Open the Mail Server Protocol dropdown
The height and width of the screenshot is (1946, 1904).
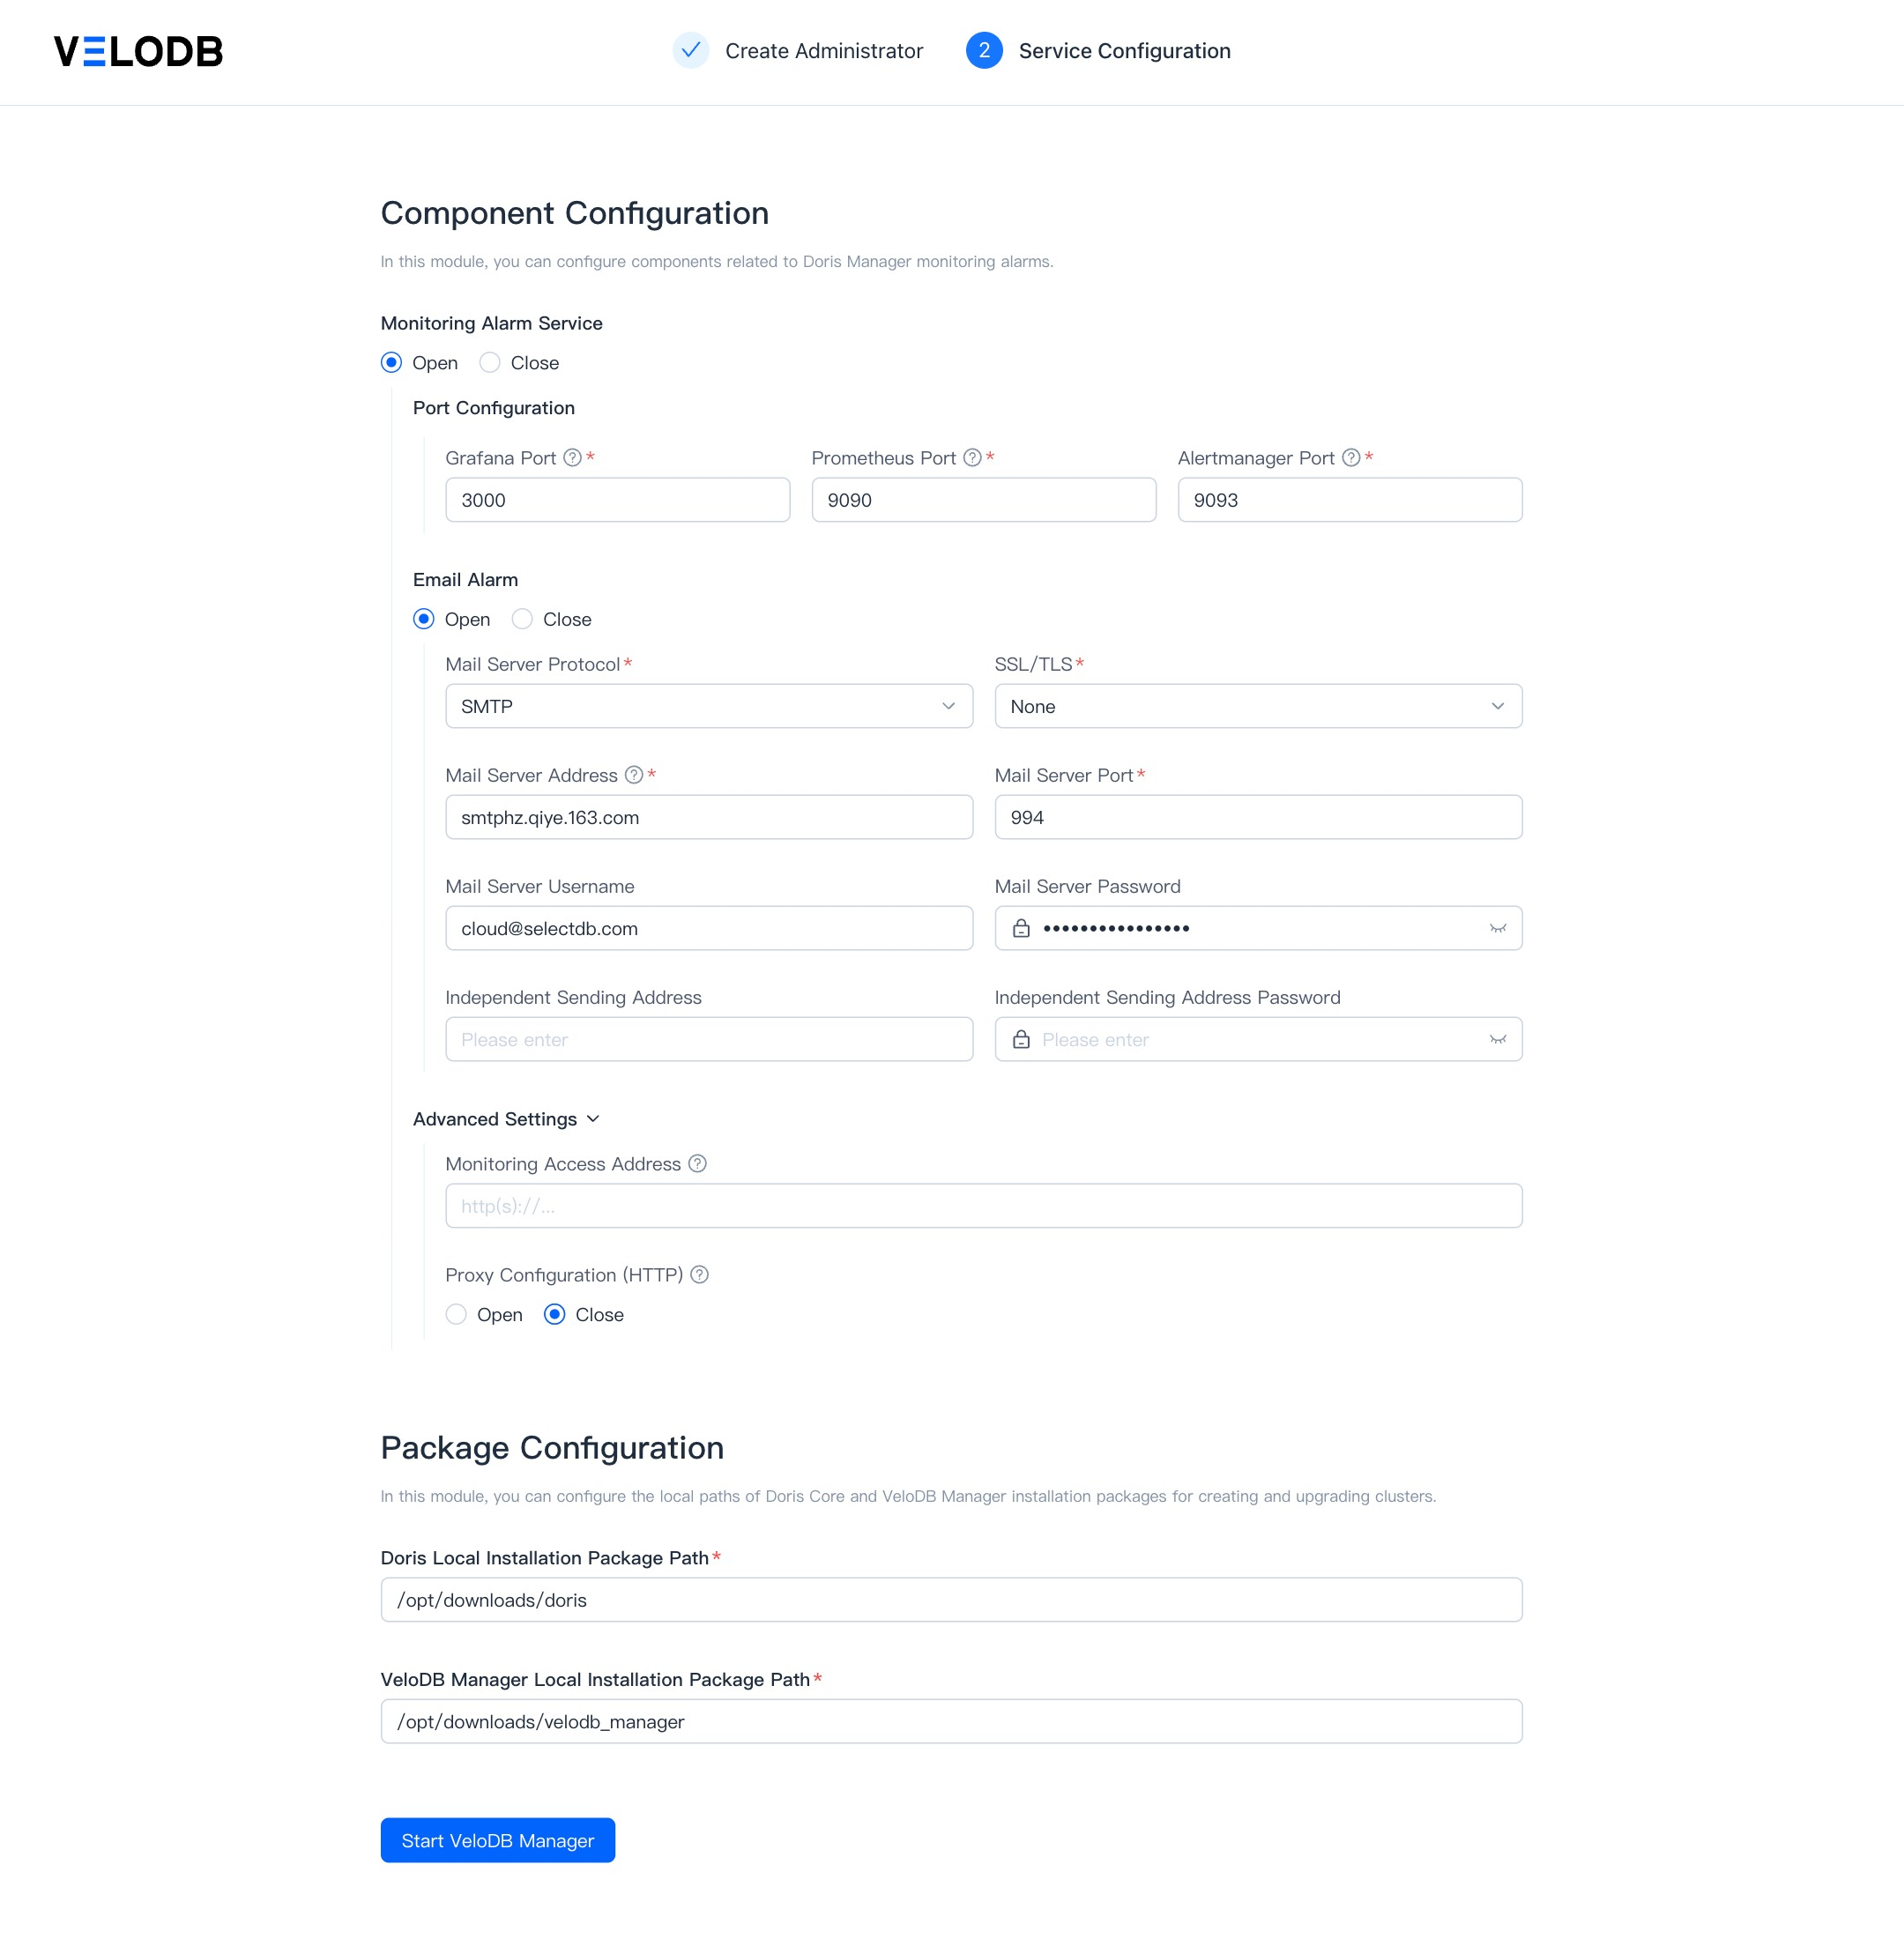point(709,707)
